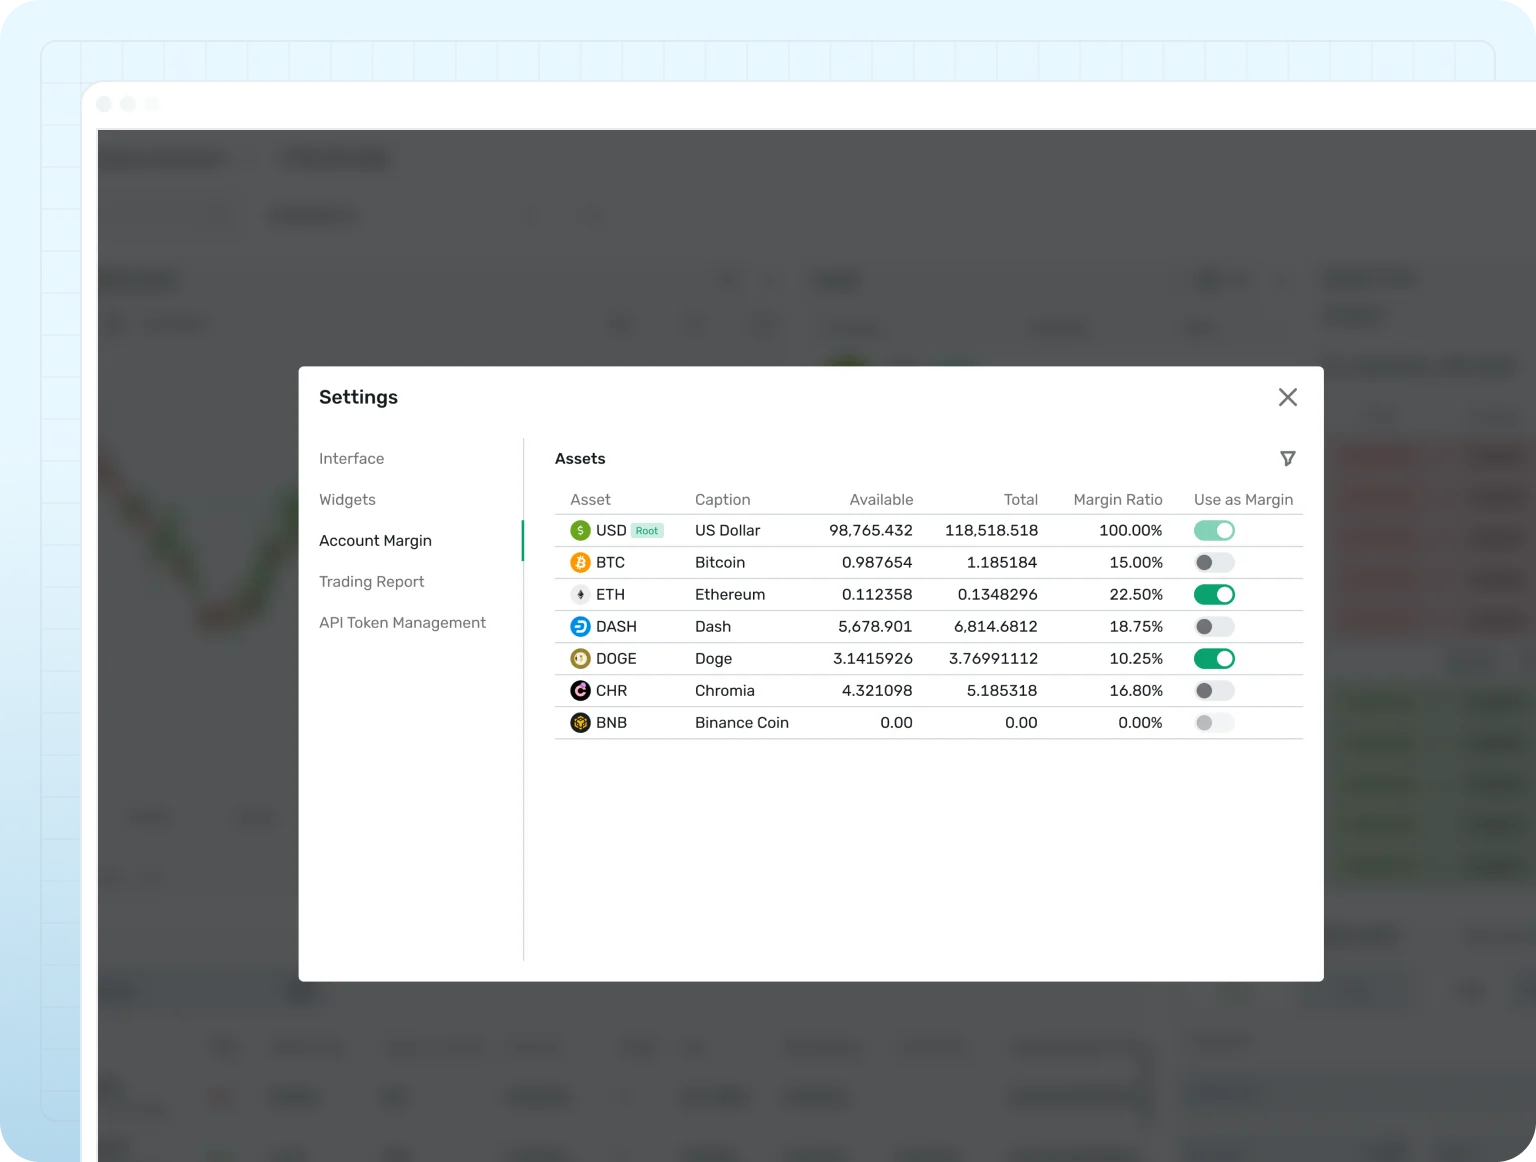Viewport: 1536px width, 1162px height.
Task: Click CHR available value 4.321098
Action: coord(877,690)
